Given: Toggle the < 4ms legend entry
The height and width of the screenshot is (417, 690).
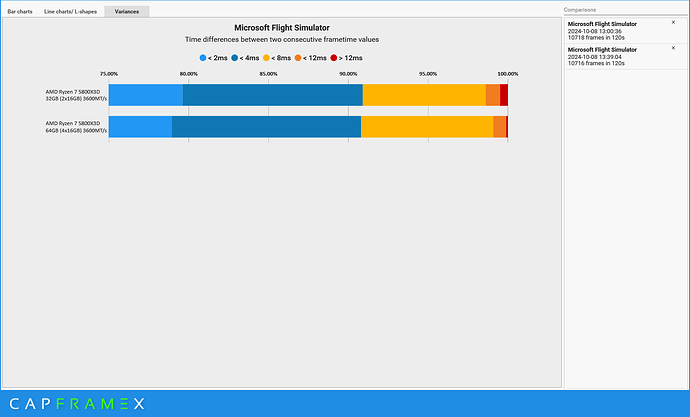Looking at the screenshot, I should click(245, 58).
